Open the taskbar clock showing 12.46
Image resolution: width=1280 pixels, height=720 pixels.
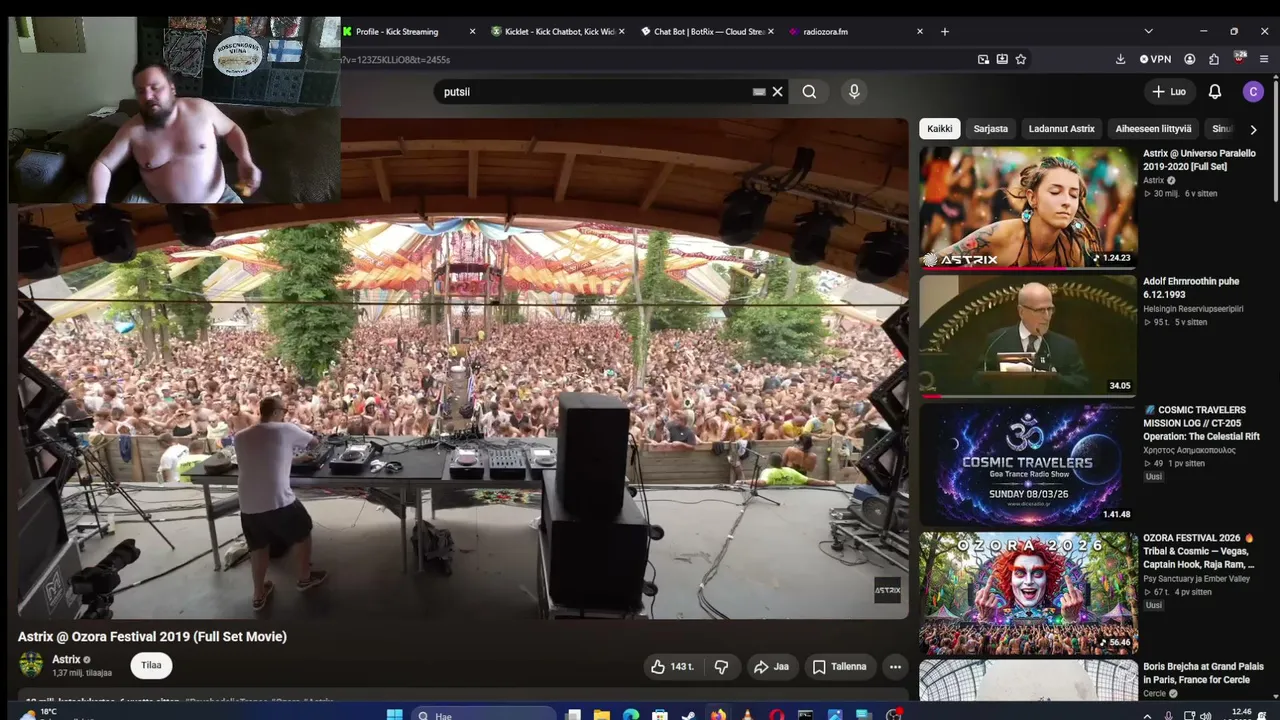[1242, 714]
